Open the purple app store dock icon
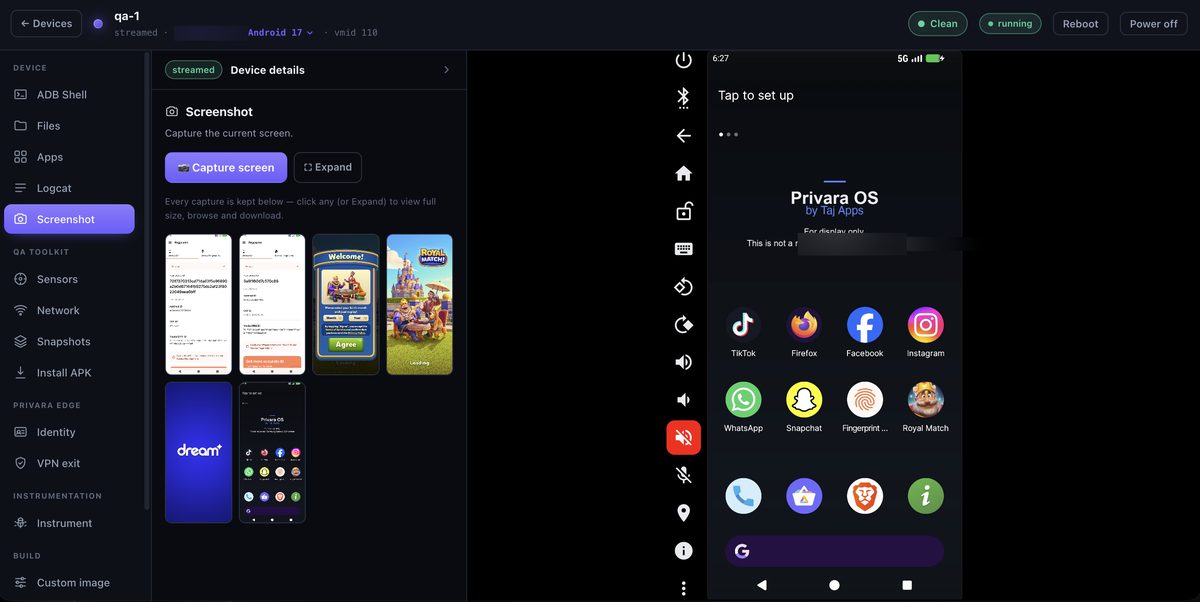 (804, 496)
